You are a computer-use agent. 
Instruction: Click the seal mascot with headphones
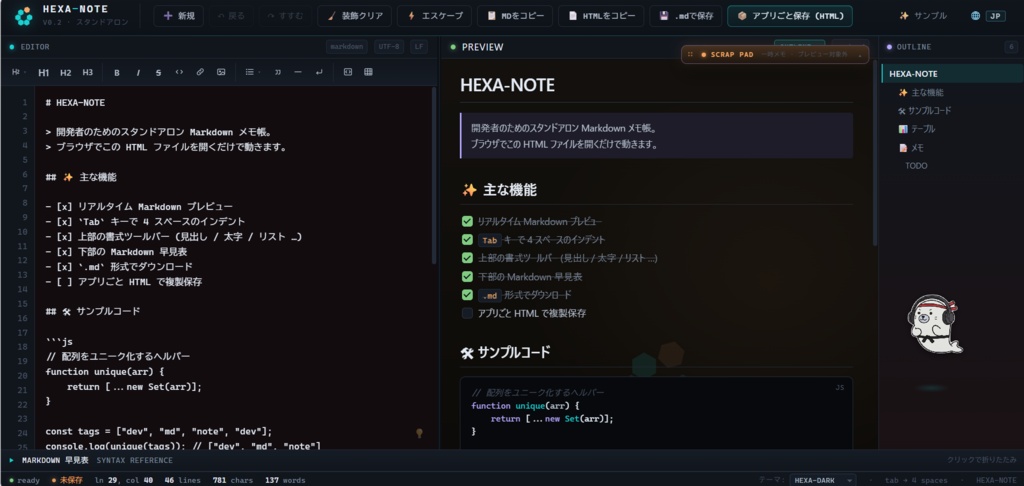click(x=934, y=324)
